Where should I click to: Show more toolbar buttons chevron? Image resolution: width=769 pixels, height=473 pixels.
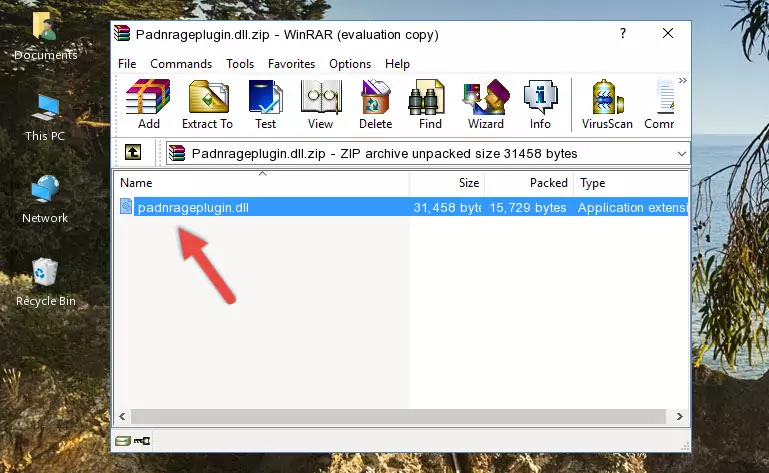[x=683, y=80]
